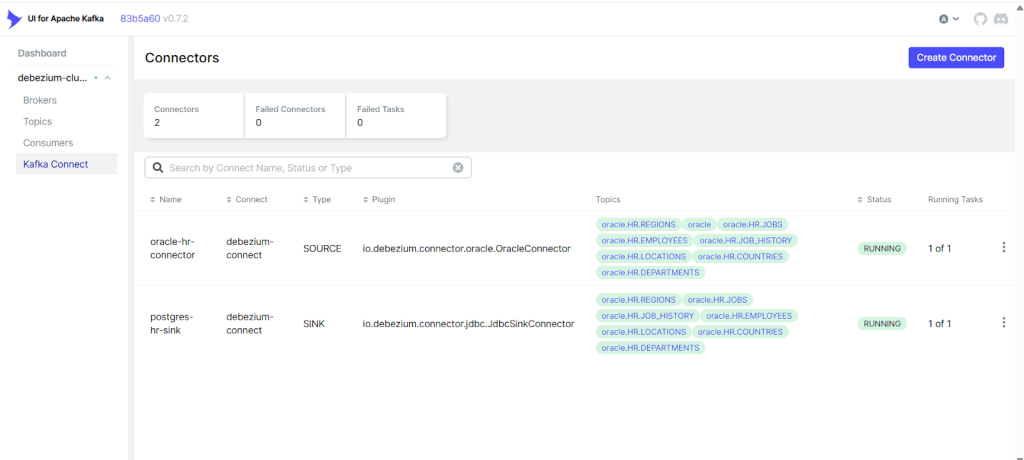Open the GitHub repository icon
The image size is (1024, 460).
coord(979,19)
